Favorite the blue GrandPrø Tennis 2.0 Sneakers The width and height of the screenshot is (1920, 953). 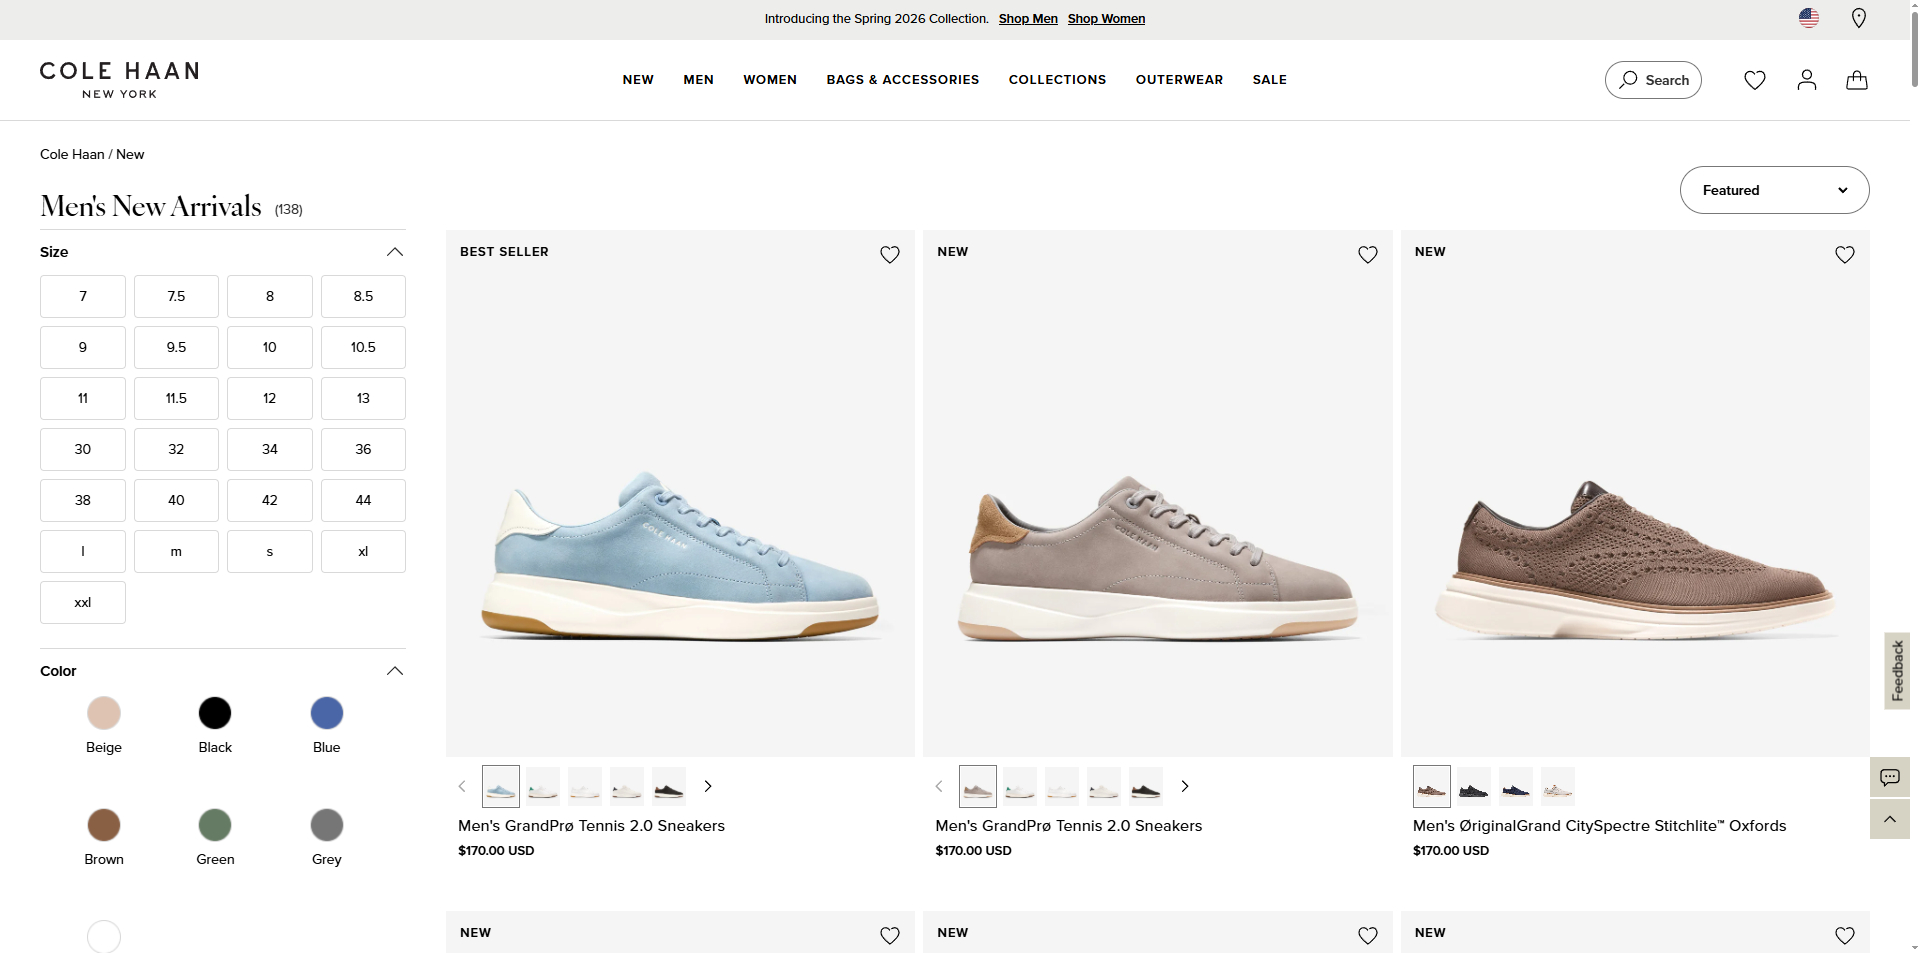coord(889,254)
